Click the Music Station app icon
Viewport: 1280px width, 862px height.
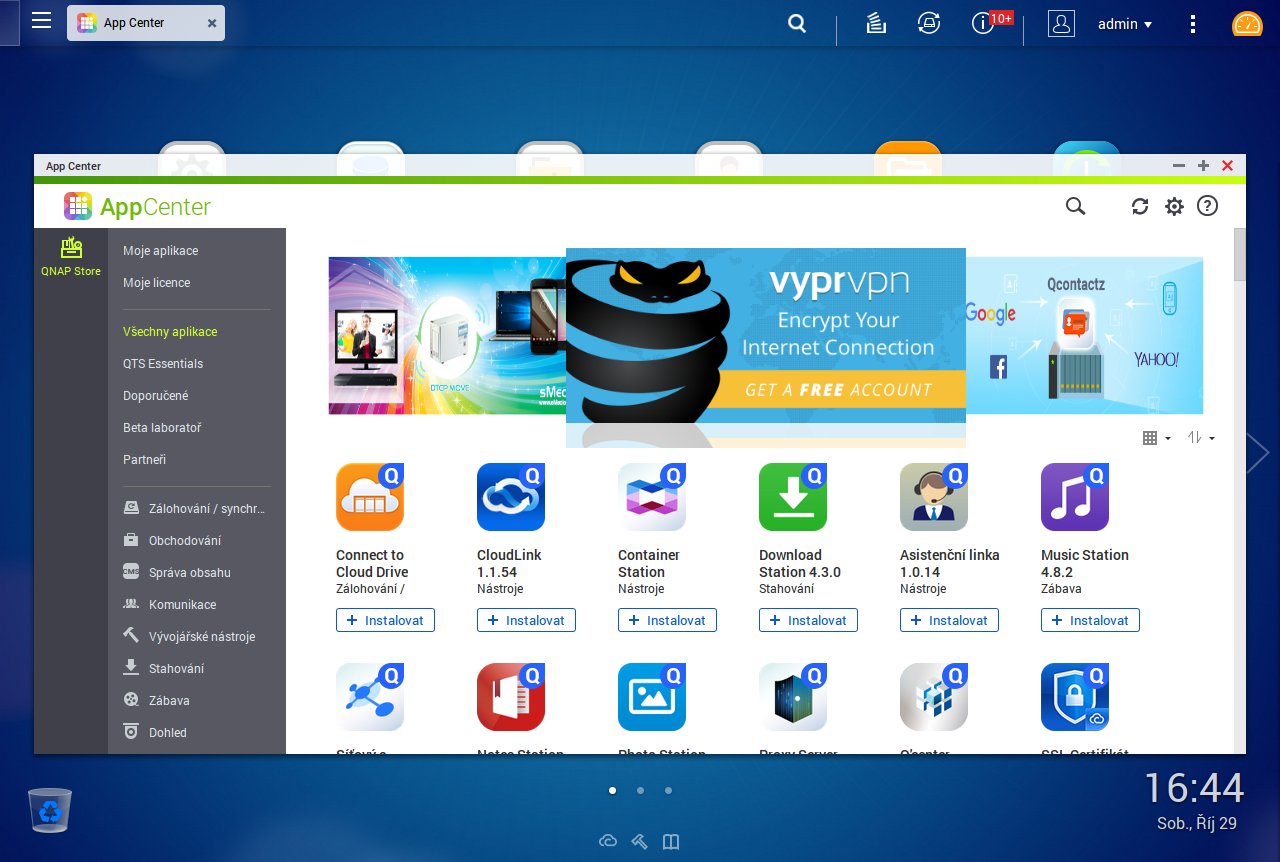(1075, 497)
